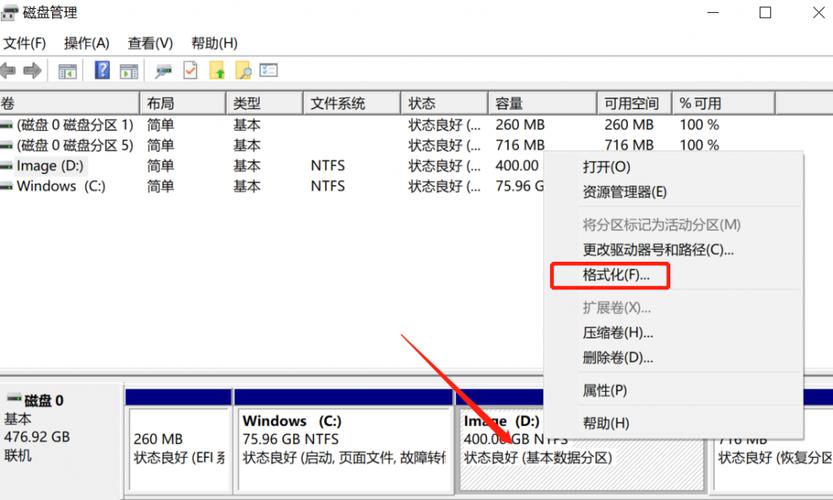
Task: Click the checklist view toolbar icon
Action: (x=269, y=70)
